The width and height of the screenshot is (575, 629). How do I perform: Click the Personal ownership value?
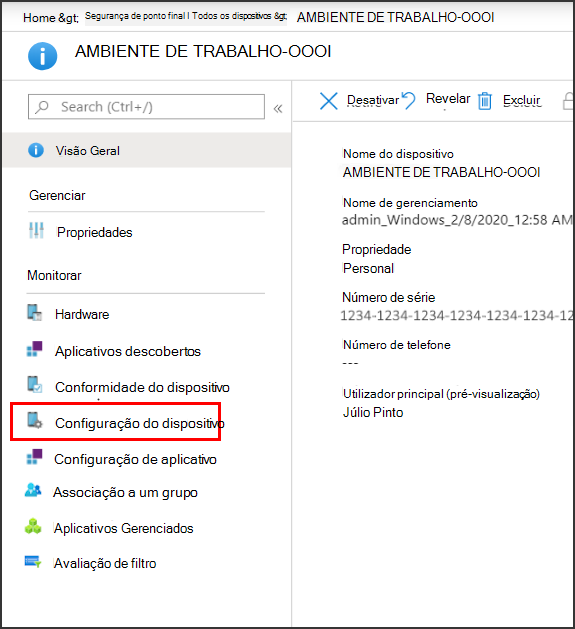click(368, 268)
